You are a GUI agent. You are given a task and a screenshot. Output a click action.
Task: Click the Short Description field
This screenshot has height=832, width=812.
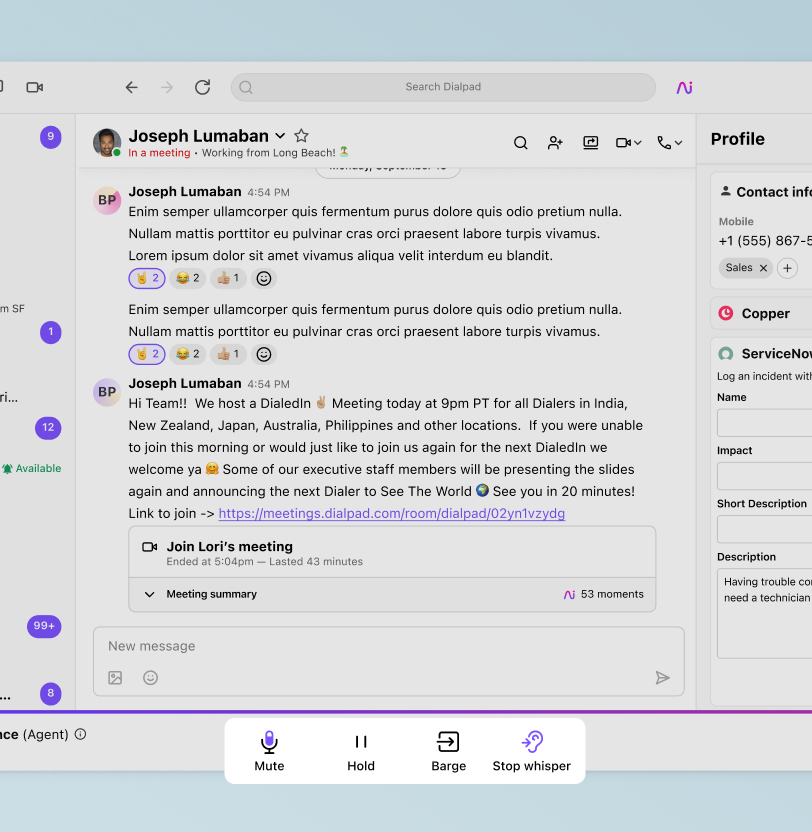(764, 529)
